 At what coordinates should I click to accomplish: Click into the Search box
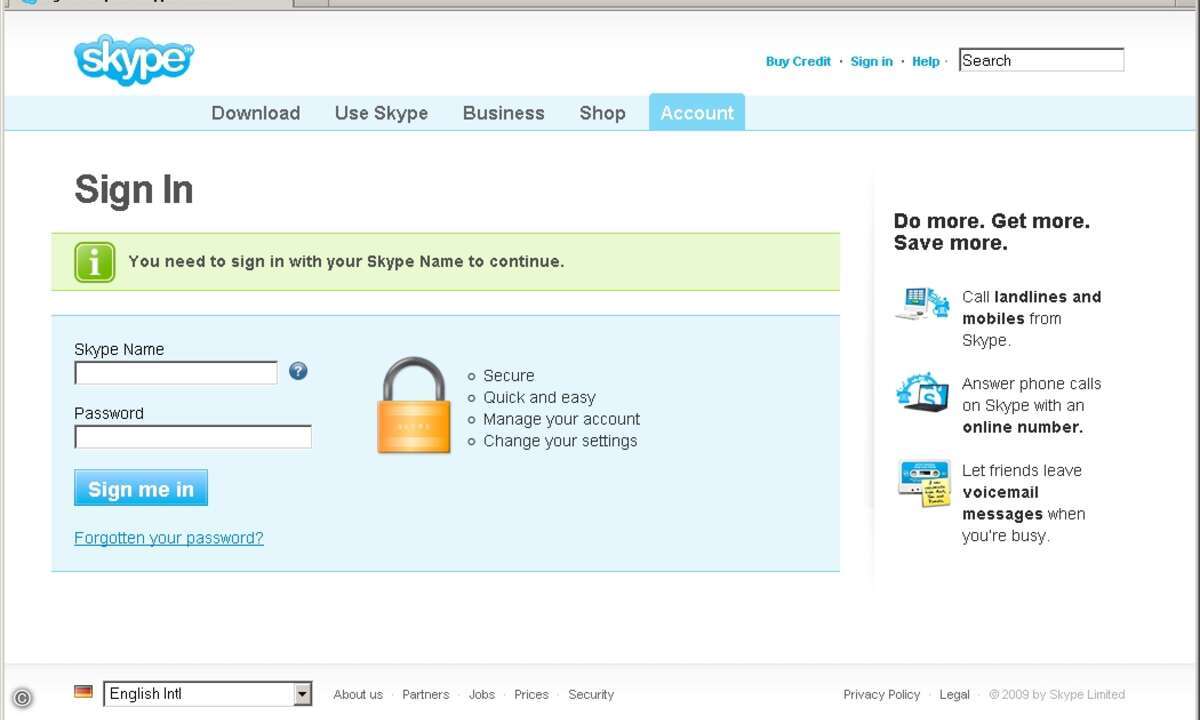1041,60
